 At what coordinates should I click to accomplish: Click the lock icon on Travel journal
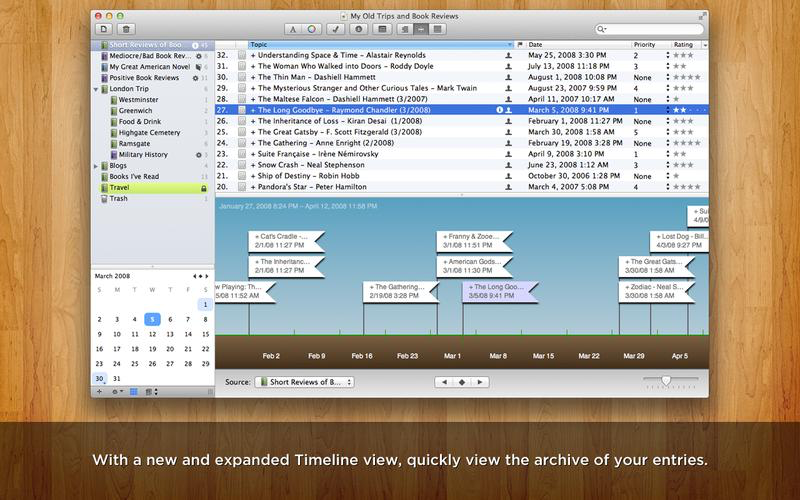204,187
